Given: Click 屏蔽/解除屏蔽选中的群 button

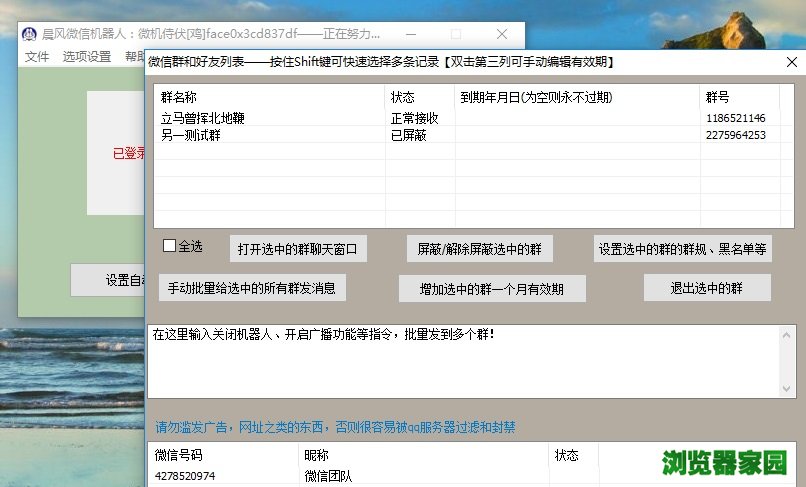Looking at the screenshot, I should (479, 249).
